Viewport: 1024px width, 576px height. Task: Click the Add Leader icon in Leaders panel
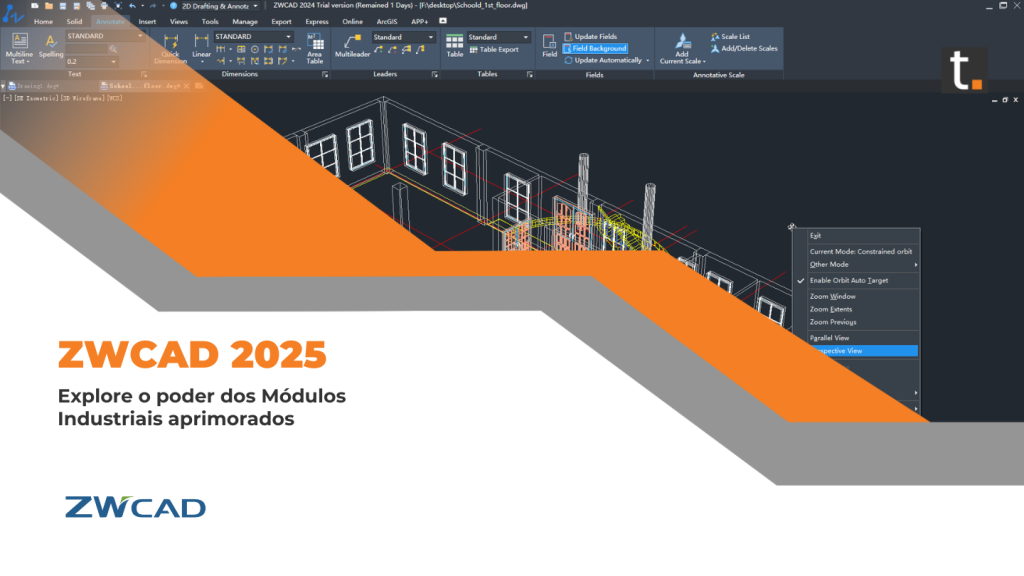tap(378, 50)
